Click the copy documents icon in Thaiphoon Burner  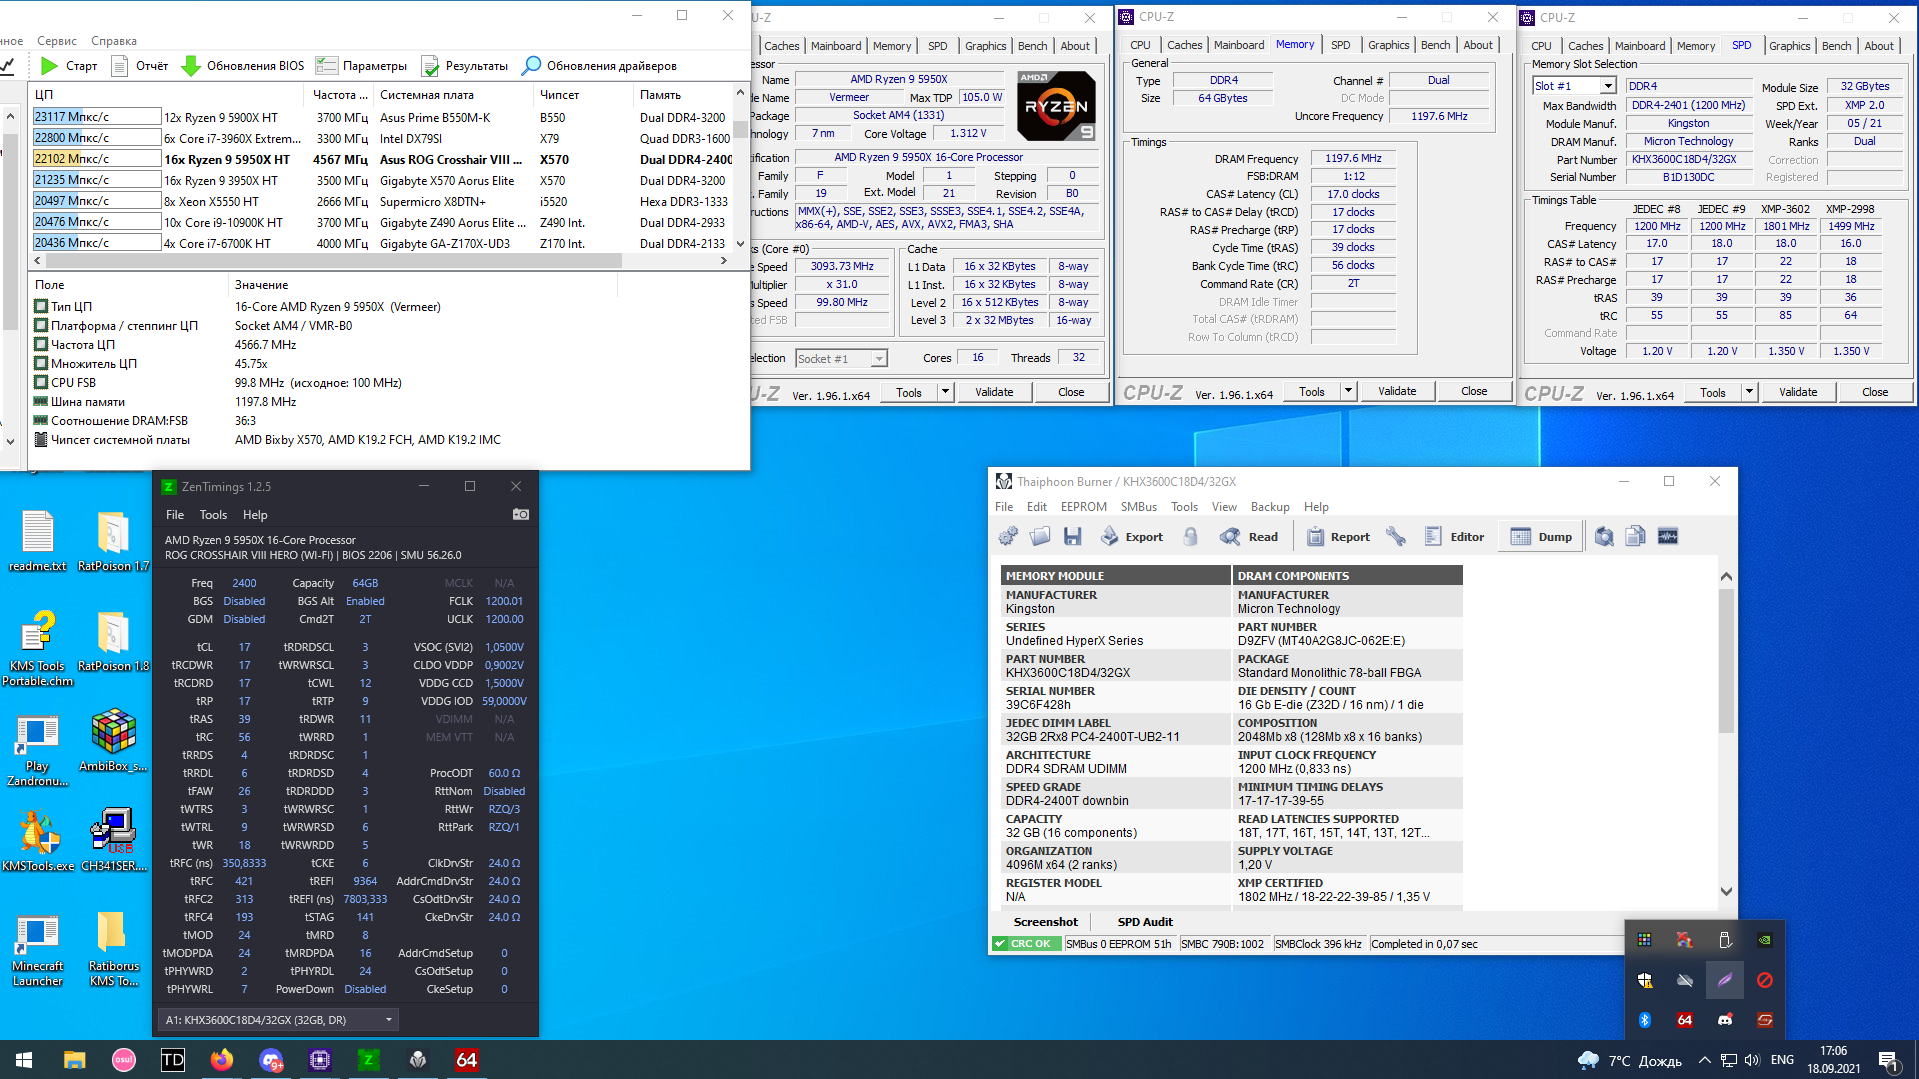click(x=1636, y=537)
